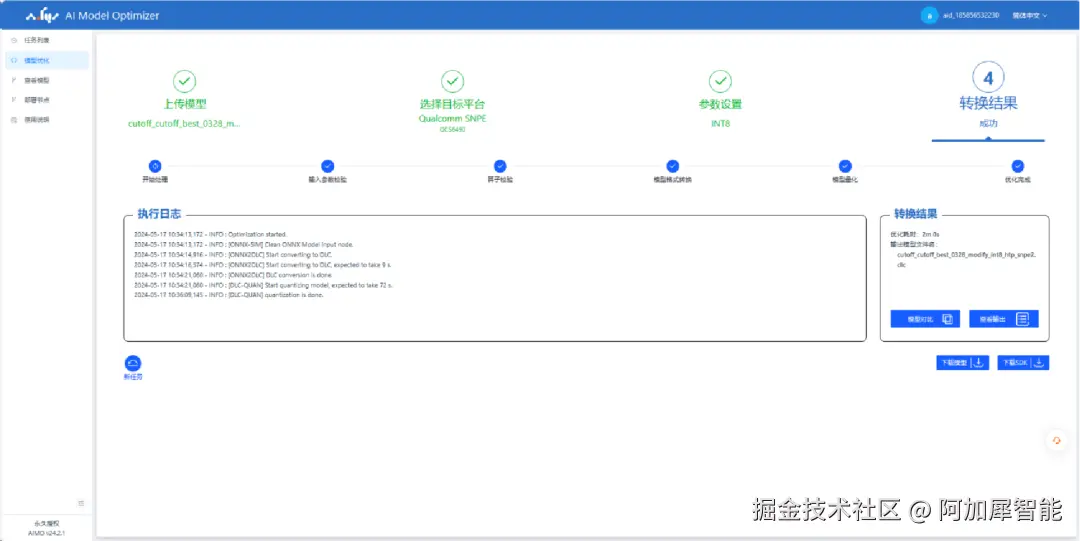
Task: Click the sidebar collapse icon
Action: click(81, 503)
